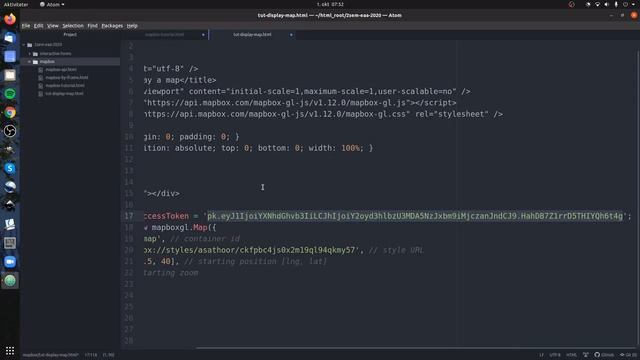The height and width of the screenshot is (360, 640).
Task: Open the Help menu
Action: pos(132,26)
